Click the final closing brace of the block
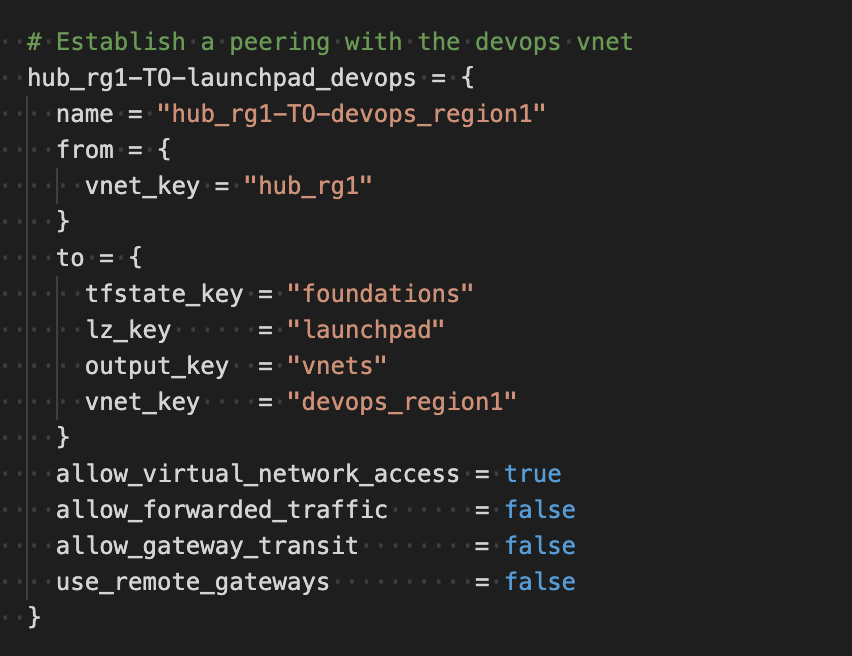The image size is (852, 656). click(x=35, y=617)
